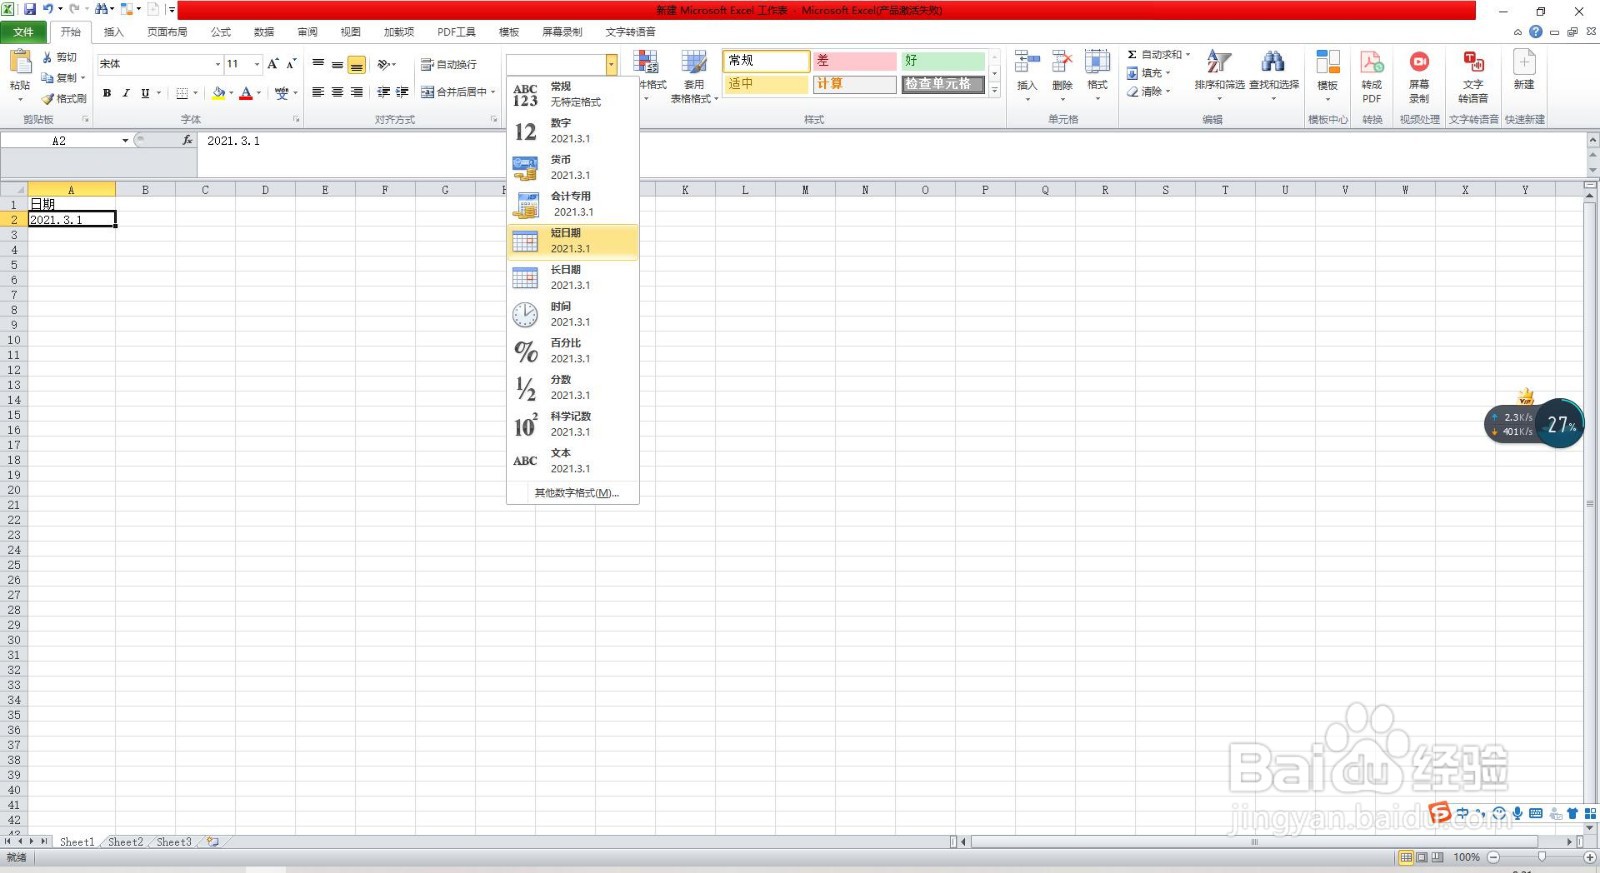Toggle bottom vertical alignment button
1600x873 pixels.
356,65
